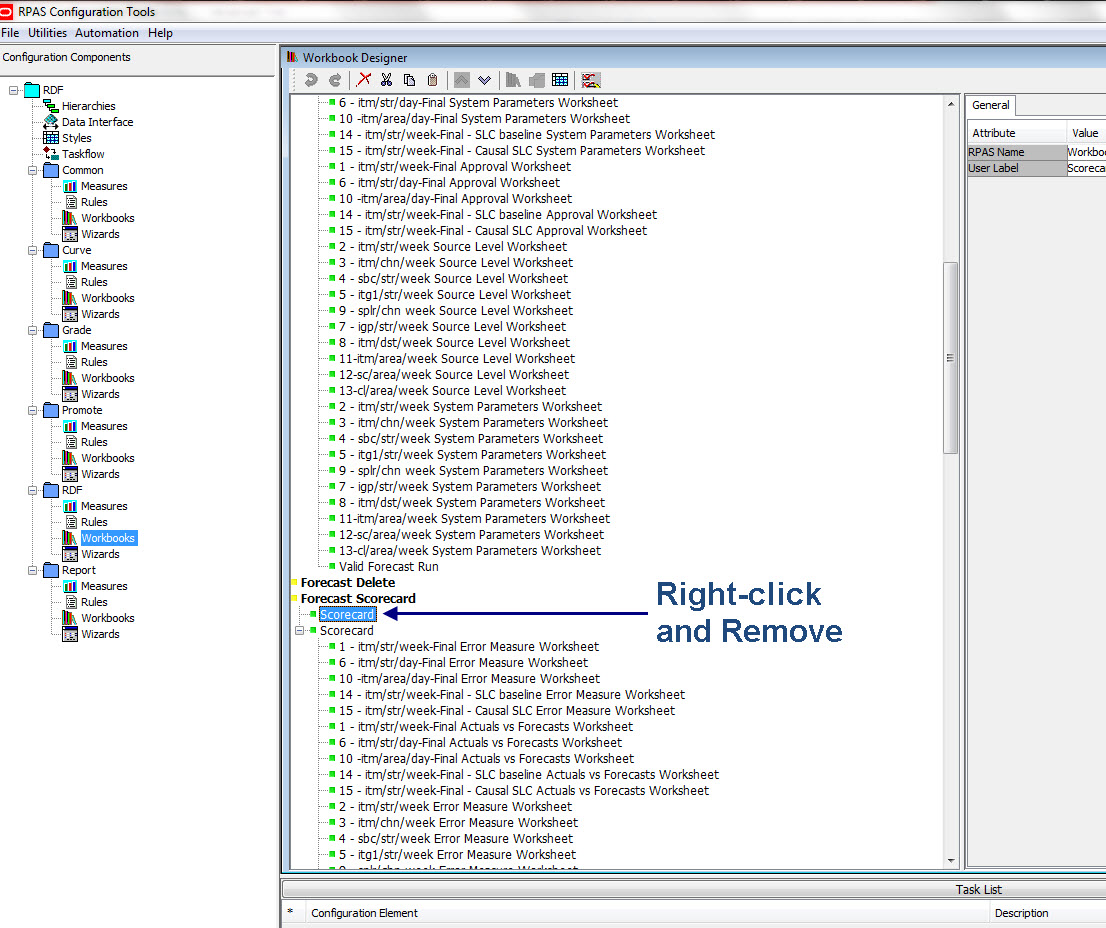1106x928 pixels.
Task: Select Rules under the Report folder
Action: click(94, 602)
